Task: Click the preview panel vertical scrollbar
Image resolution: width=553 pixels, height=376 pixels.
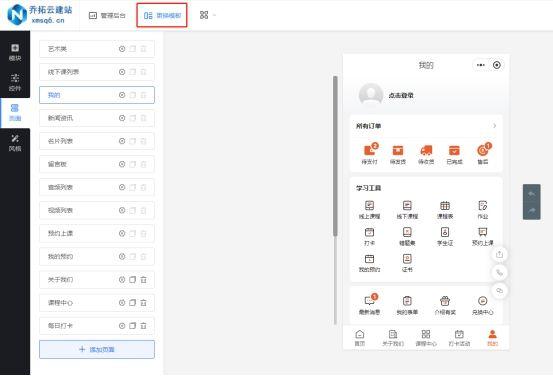Action: tap(335, 155)
